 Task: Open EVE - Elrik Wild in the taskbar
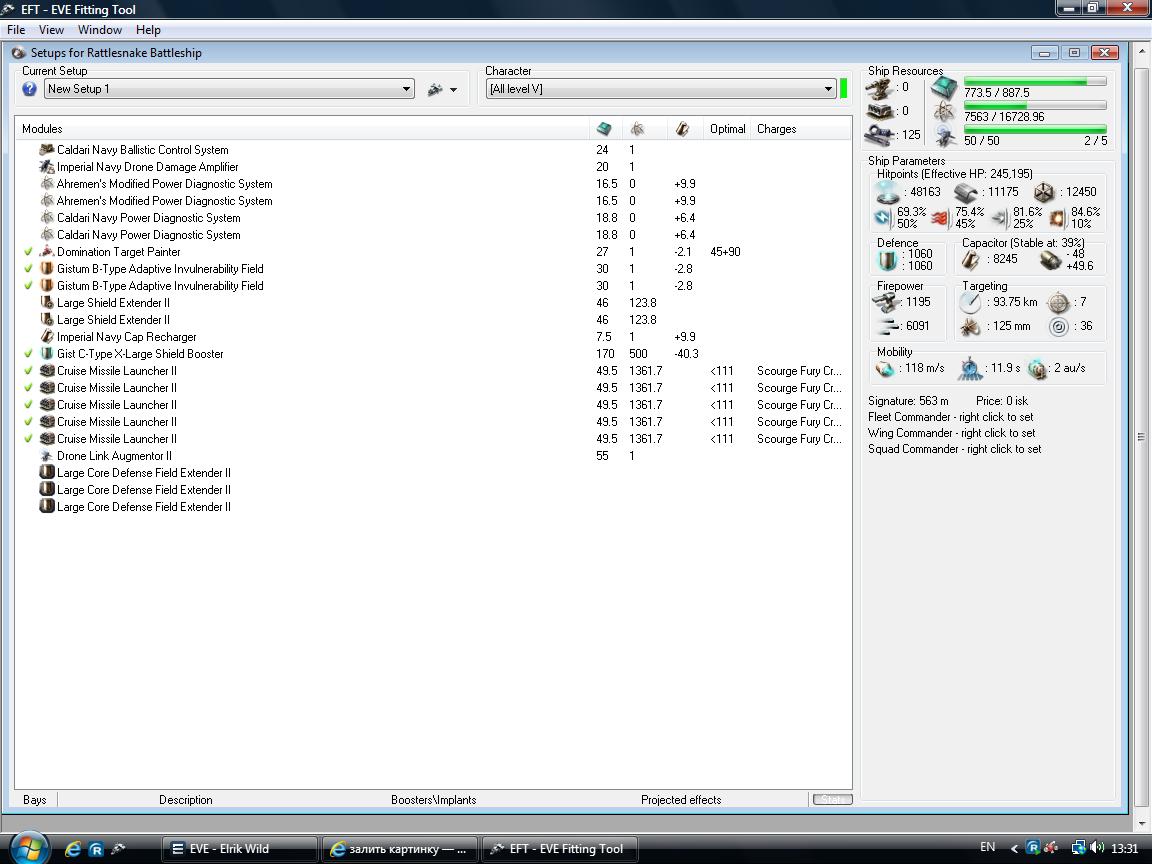239,849
